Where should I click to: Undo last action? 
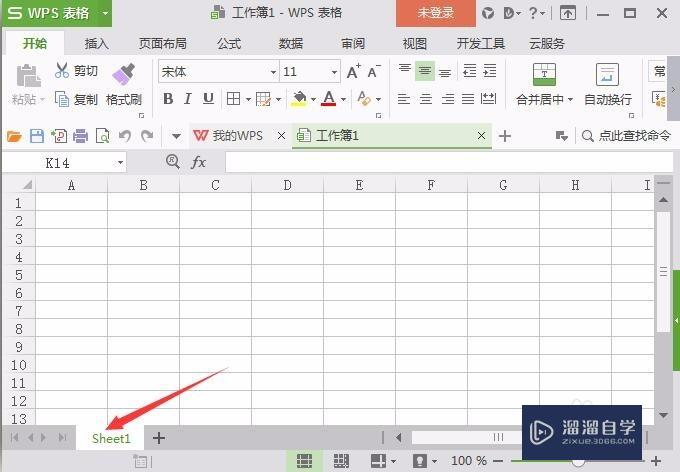coord(125,136)
